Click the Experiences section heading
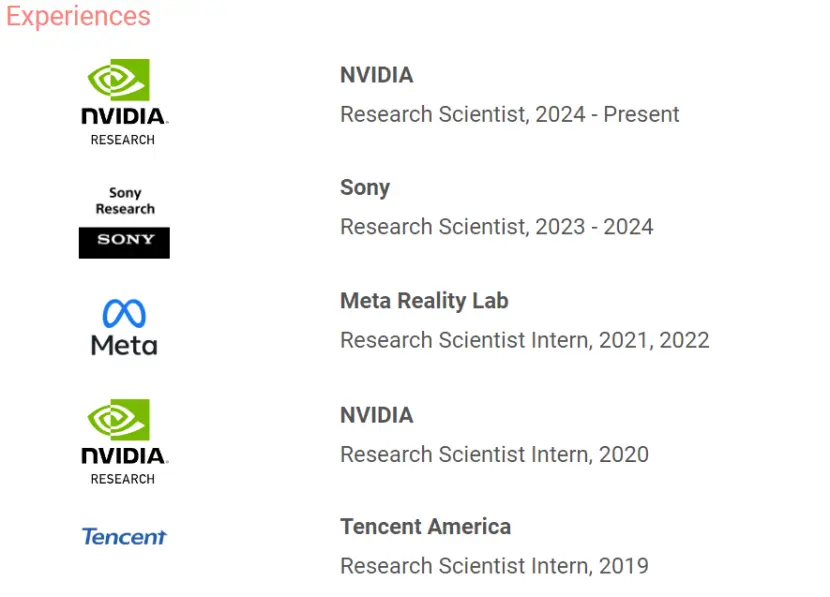Viewport: 830px width, 597px height. pyautogui.click(x=78, y=17)
